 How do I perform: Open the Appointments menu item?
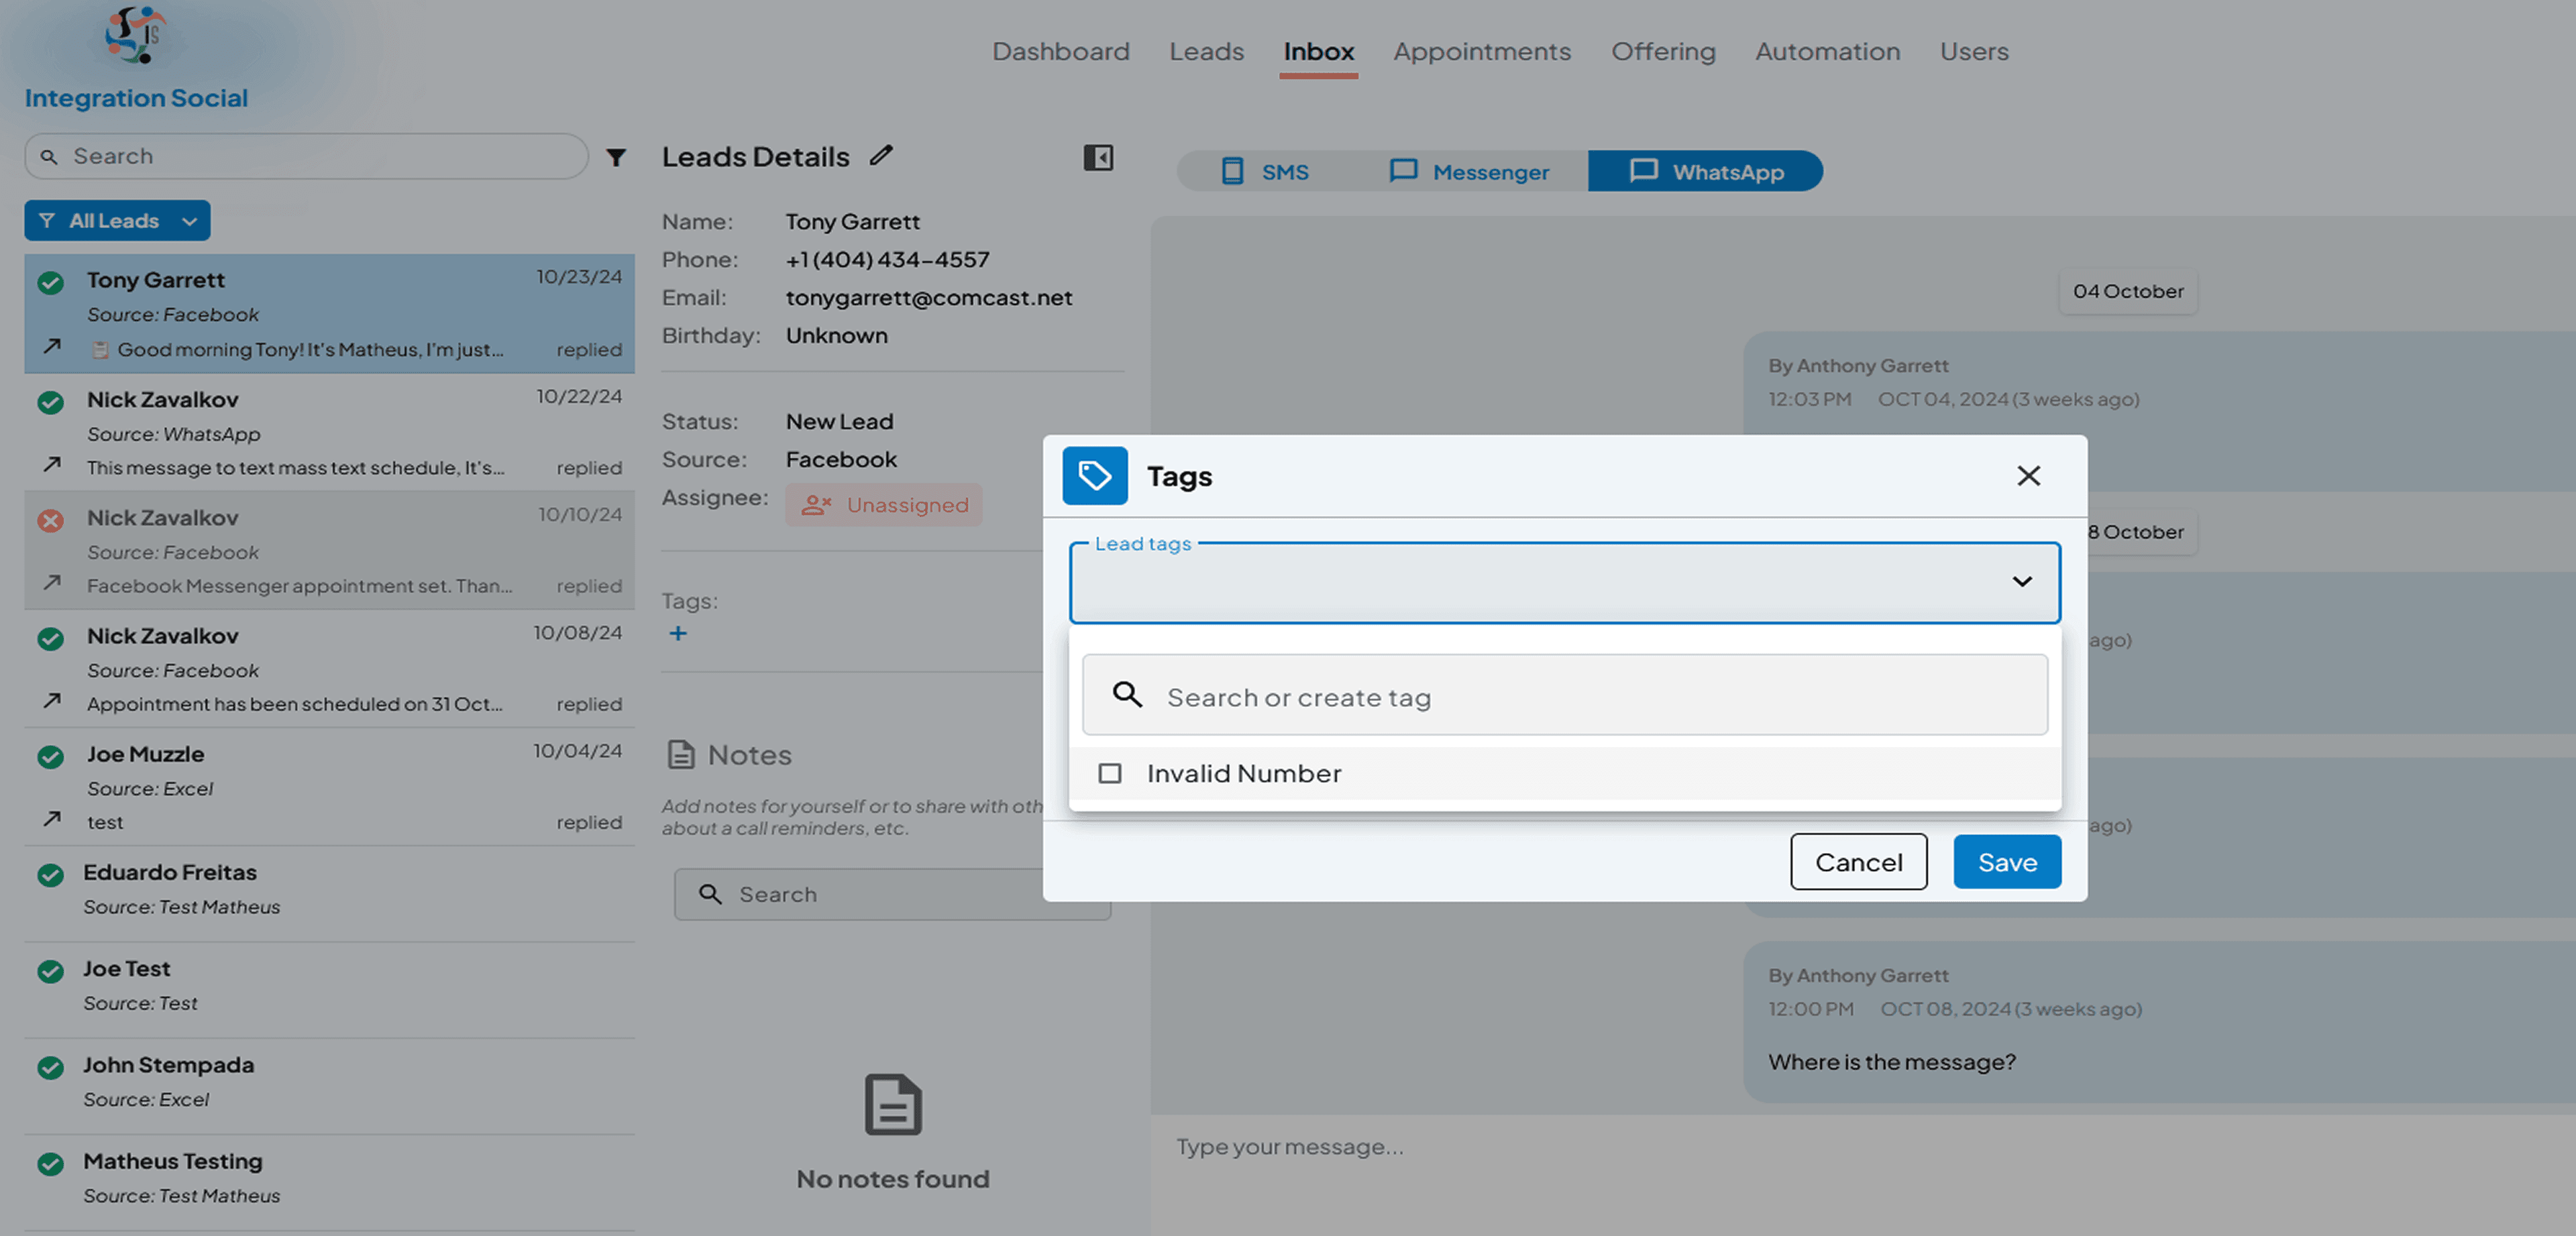(1481, 51)
